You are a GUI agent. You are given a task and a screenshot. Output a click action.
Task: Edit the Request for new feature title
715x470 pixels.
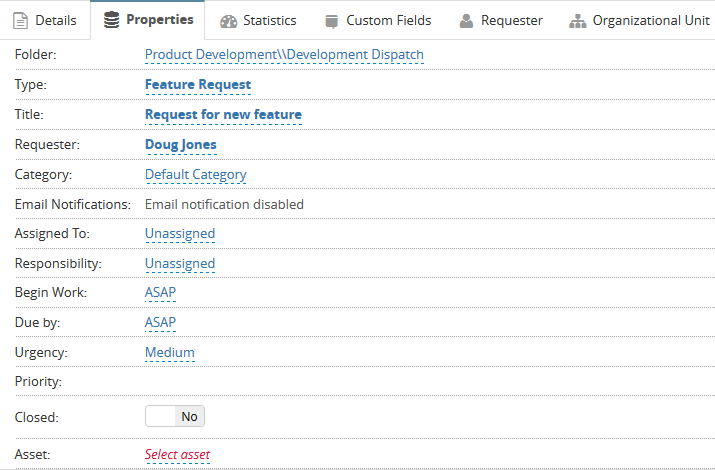[x=223, y=115]
